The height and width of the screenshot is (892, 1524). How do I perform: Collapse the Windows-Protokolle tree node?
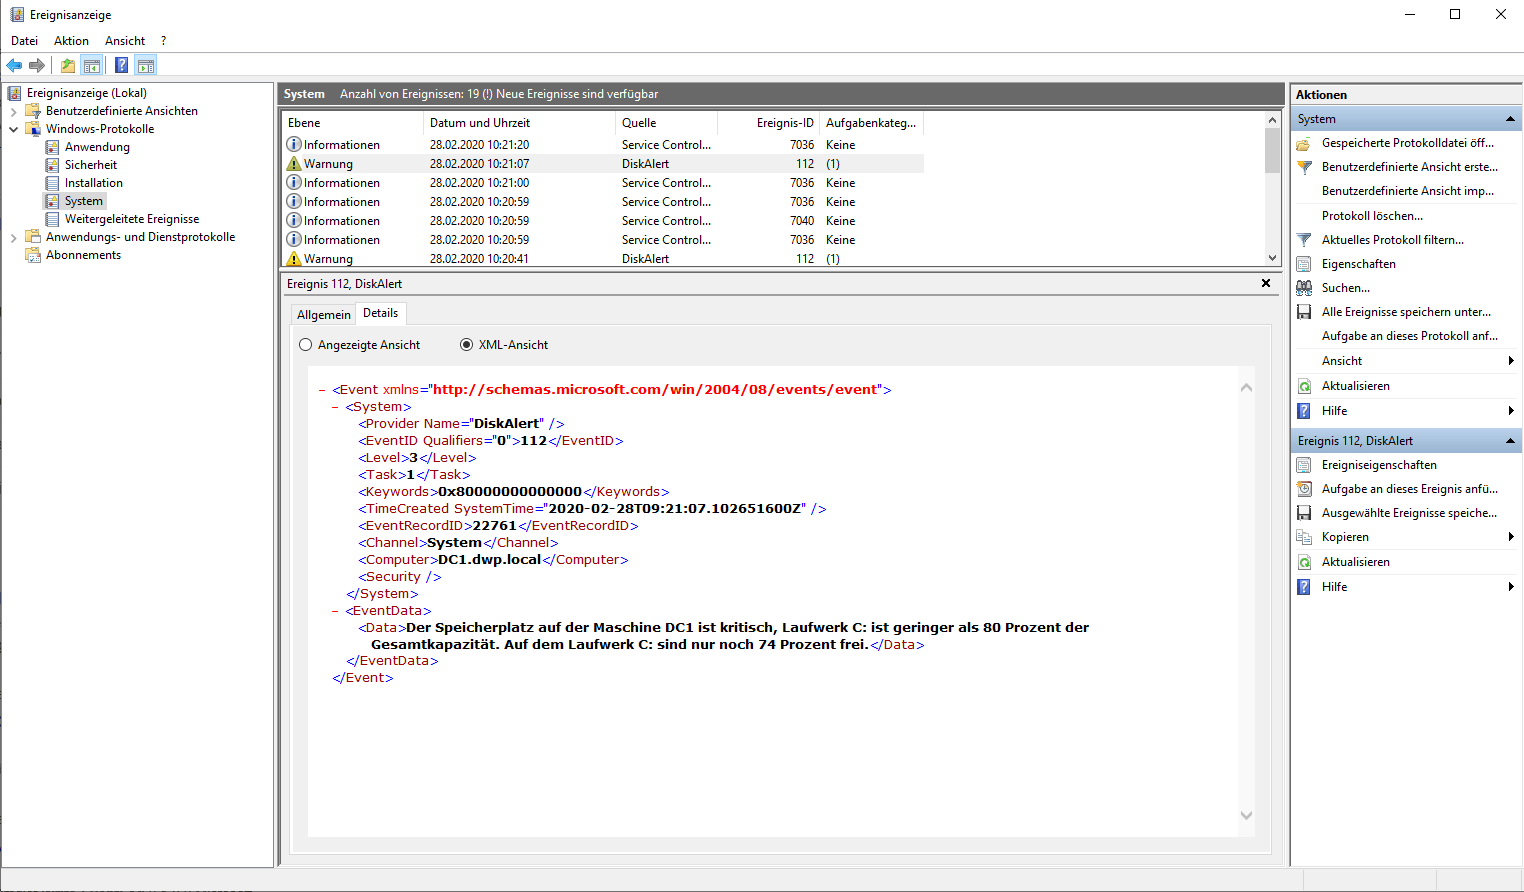[x=14, y=129]
